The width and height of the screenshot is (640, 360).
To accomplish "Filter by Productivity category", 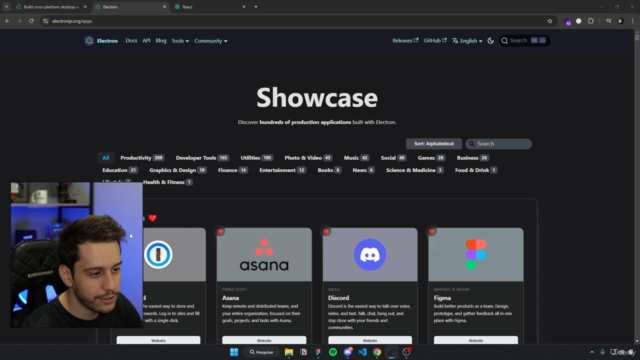I will coord(142,158).
